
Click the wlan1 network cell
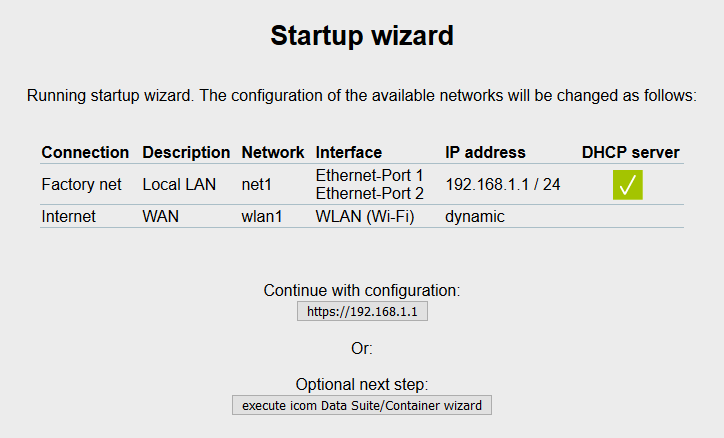[x=262, y=216]
